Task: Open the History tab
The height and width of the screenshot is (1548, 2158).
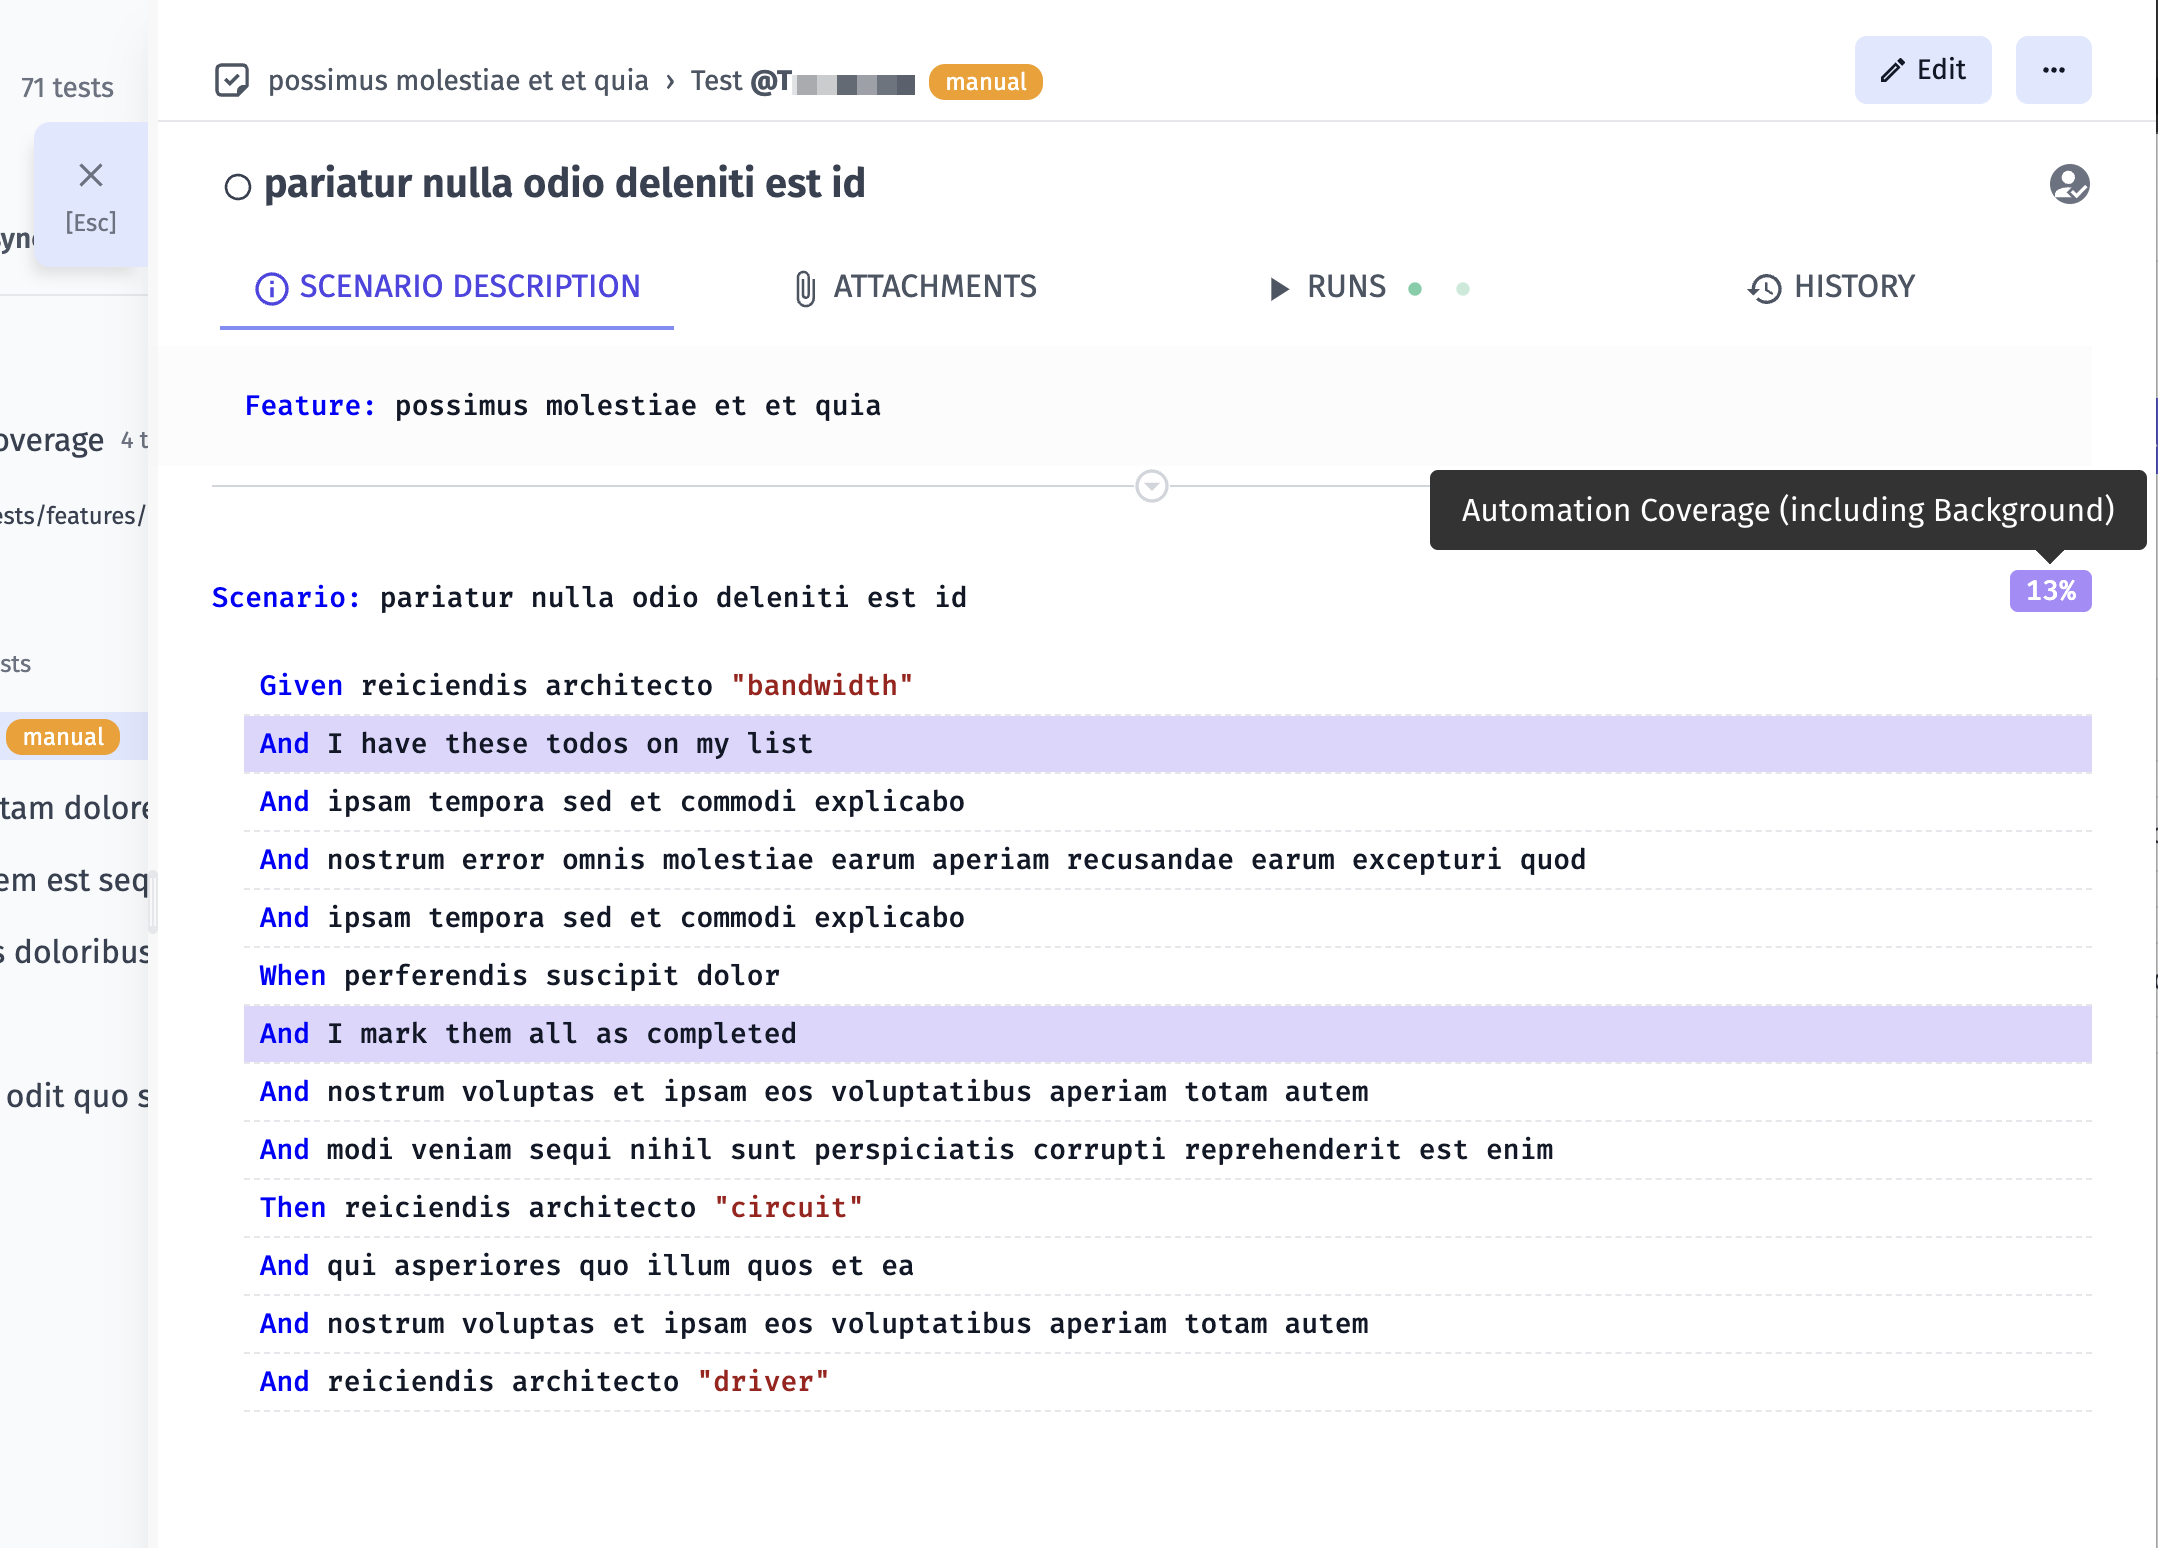Action: click(1831, 288)
